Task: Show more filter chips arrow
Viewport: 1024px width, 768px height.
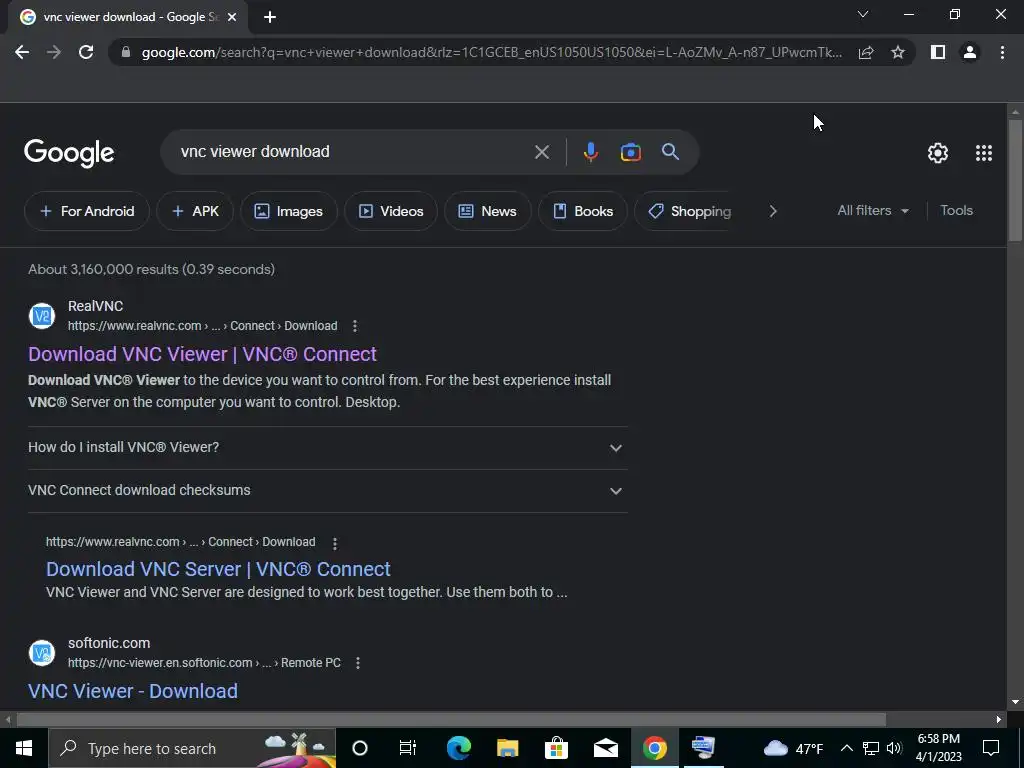Action: pyautogui.click(x=773, y=211)
